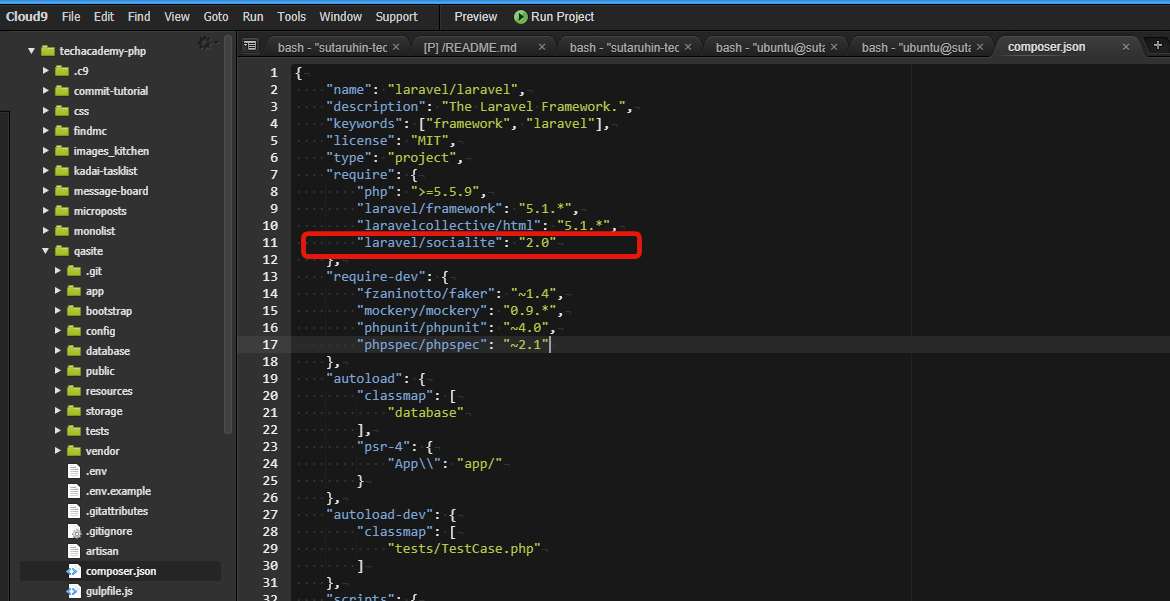
Task: Expand the commit-tutorial folder
Action: click(46, 91)
